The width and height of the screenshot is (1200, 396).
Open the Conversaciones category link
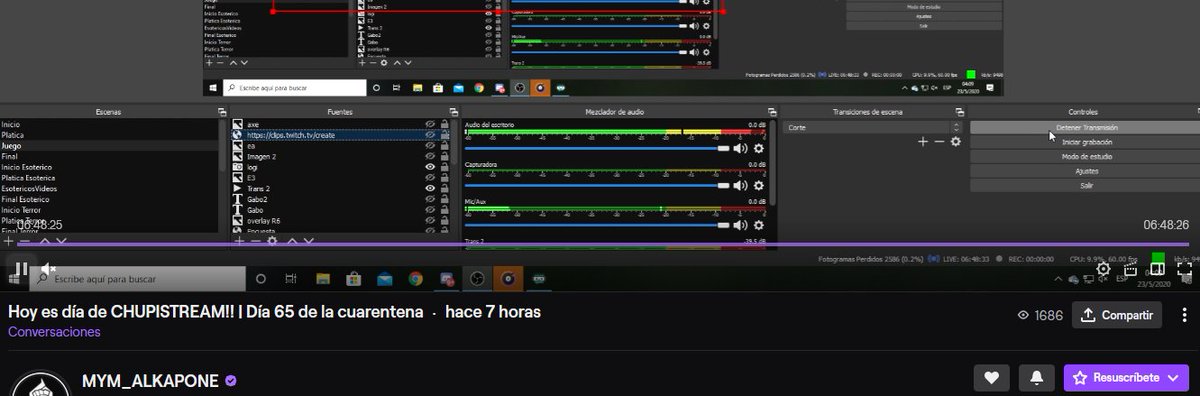(54, 332)
